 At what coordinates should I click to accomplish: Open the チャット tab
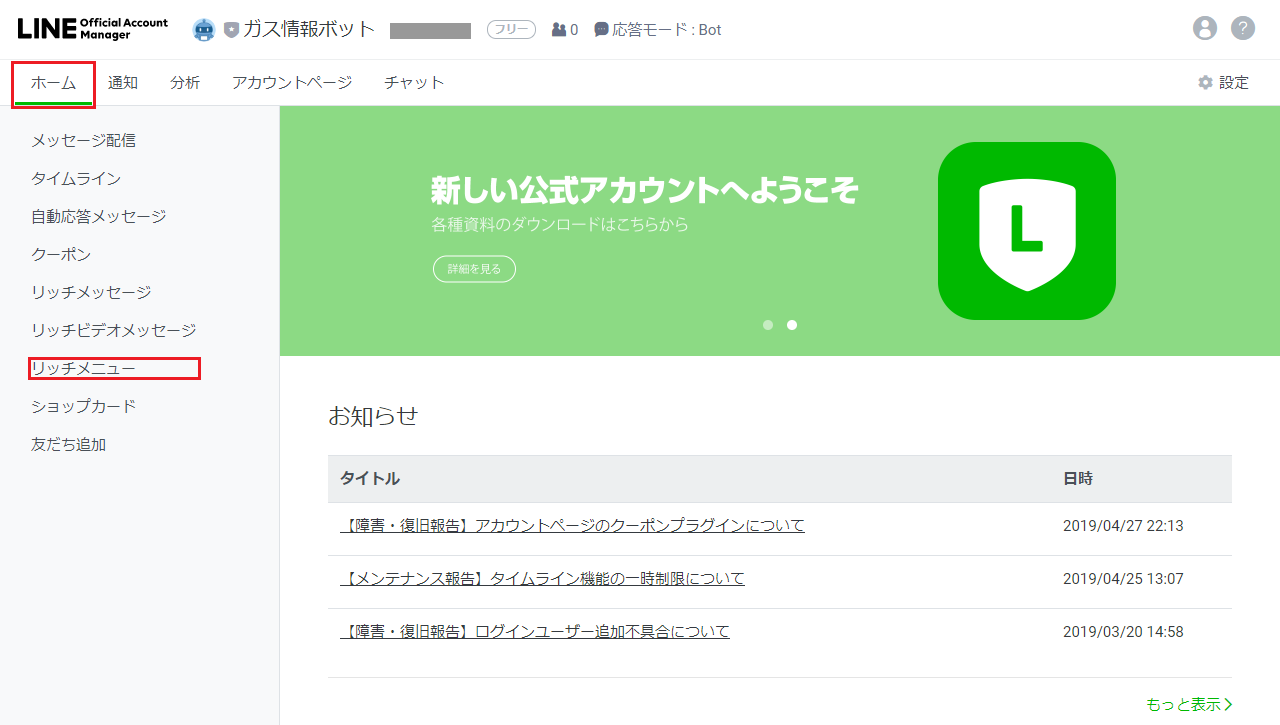[414, 83]
